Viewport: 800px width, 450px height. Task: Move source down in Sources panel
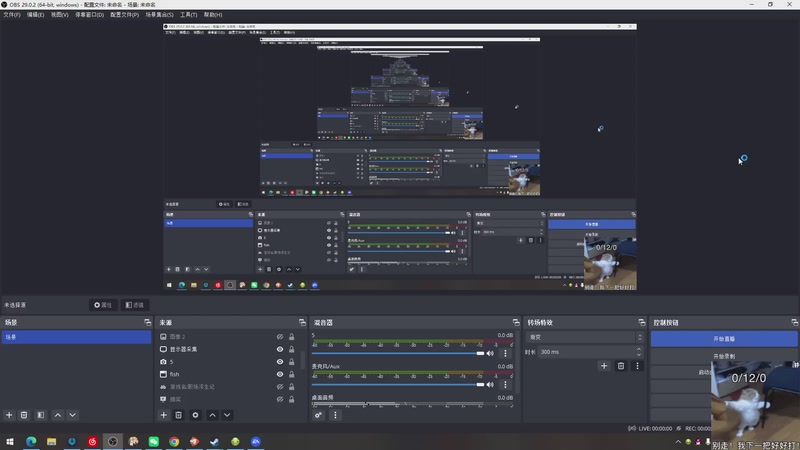(227, 415)
